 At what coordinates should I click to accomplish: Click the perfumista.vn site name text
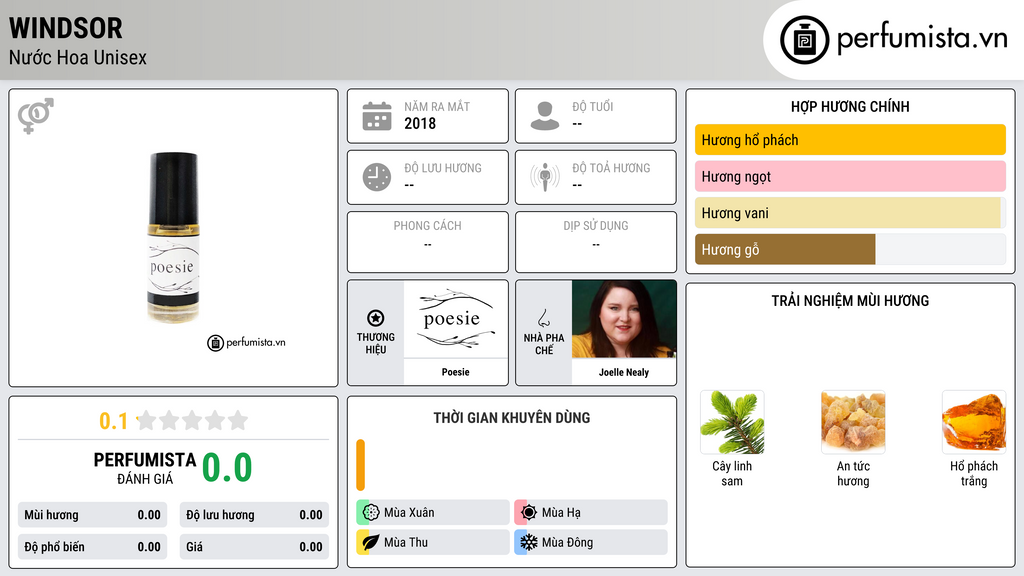pyautogui.click(x=922, y=38)
